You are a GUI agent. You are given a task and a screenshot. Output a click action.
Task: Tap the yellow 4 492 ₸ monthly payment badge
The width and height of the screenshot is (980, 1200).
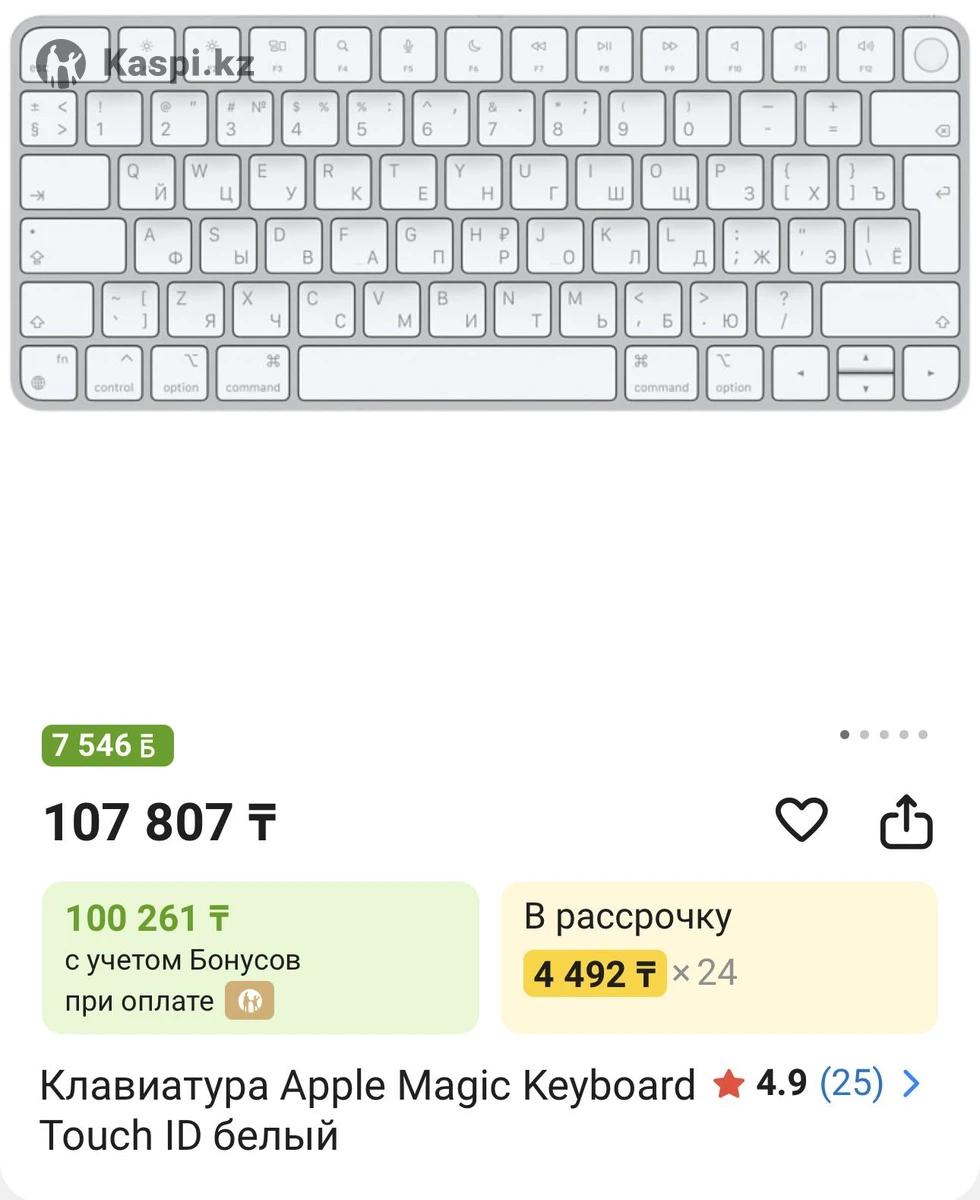[594, 973]
